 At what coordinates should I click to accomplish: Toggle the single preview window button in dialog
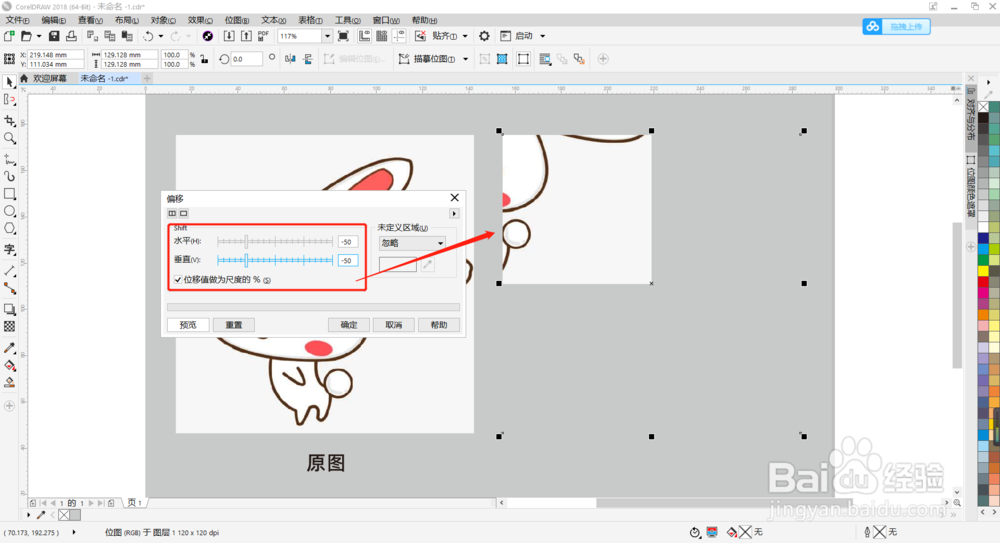coord(184,213)
